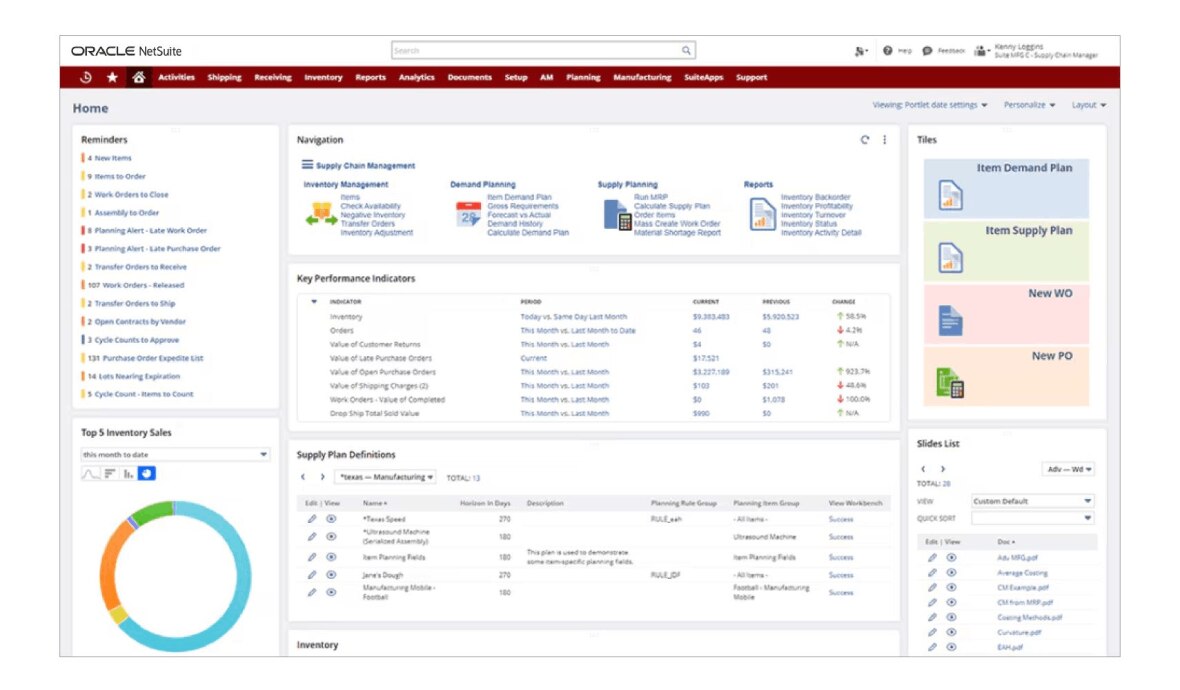
Task: View the *Ultrasound Machine supply plan
Action: 331,536
